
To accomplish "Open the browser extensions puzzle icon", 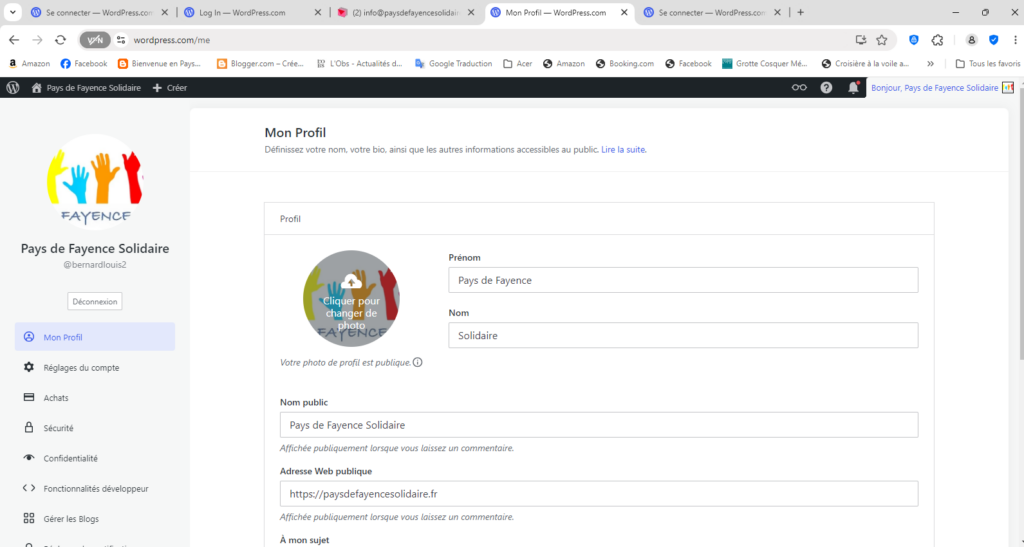I will [x=937, y=40].
